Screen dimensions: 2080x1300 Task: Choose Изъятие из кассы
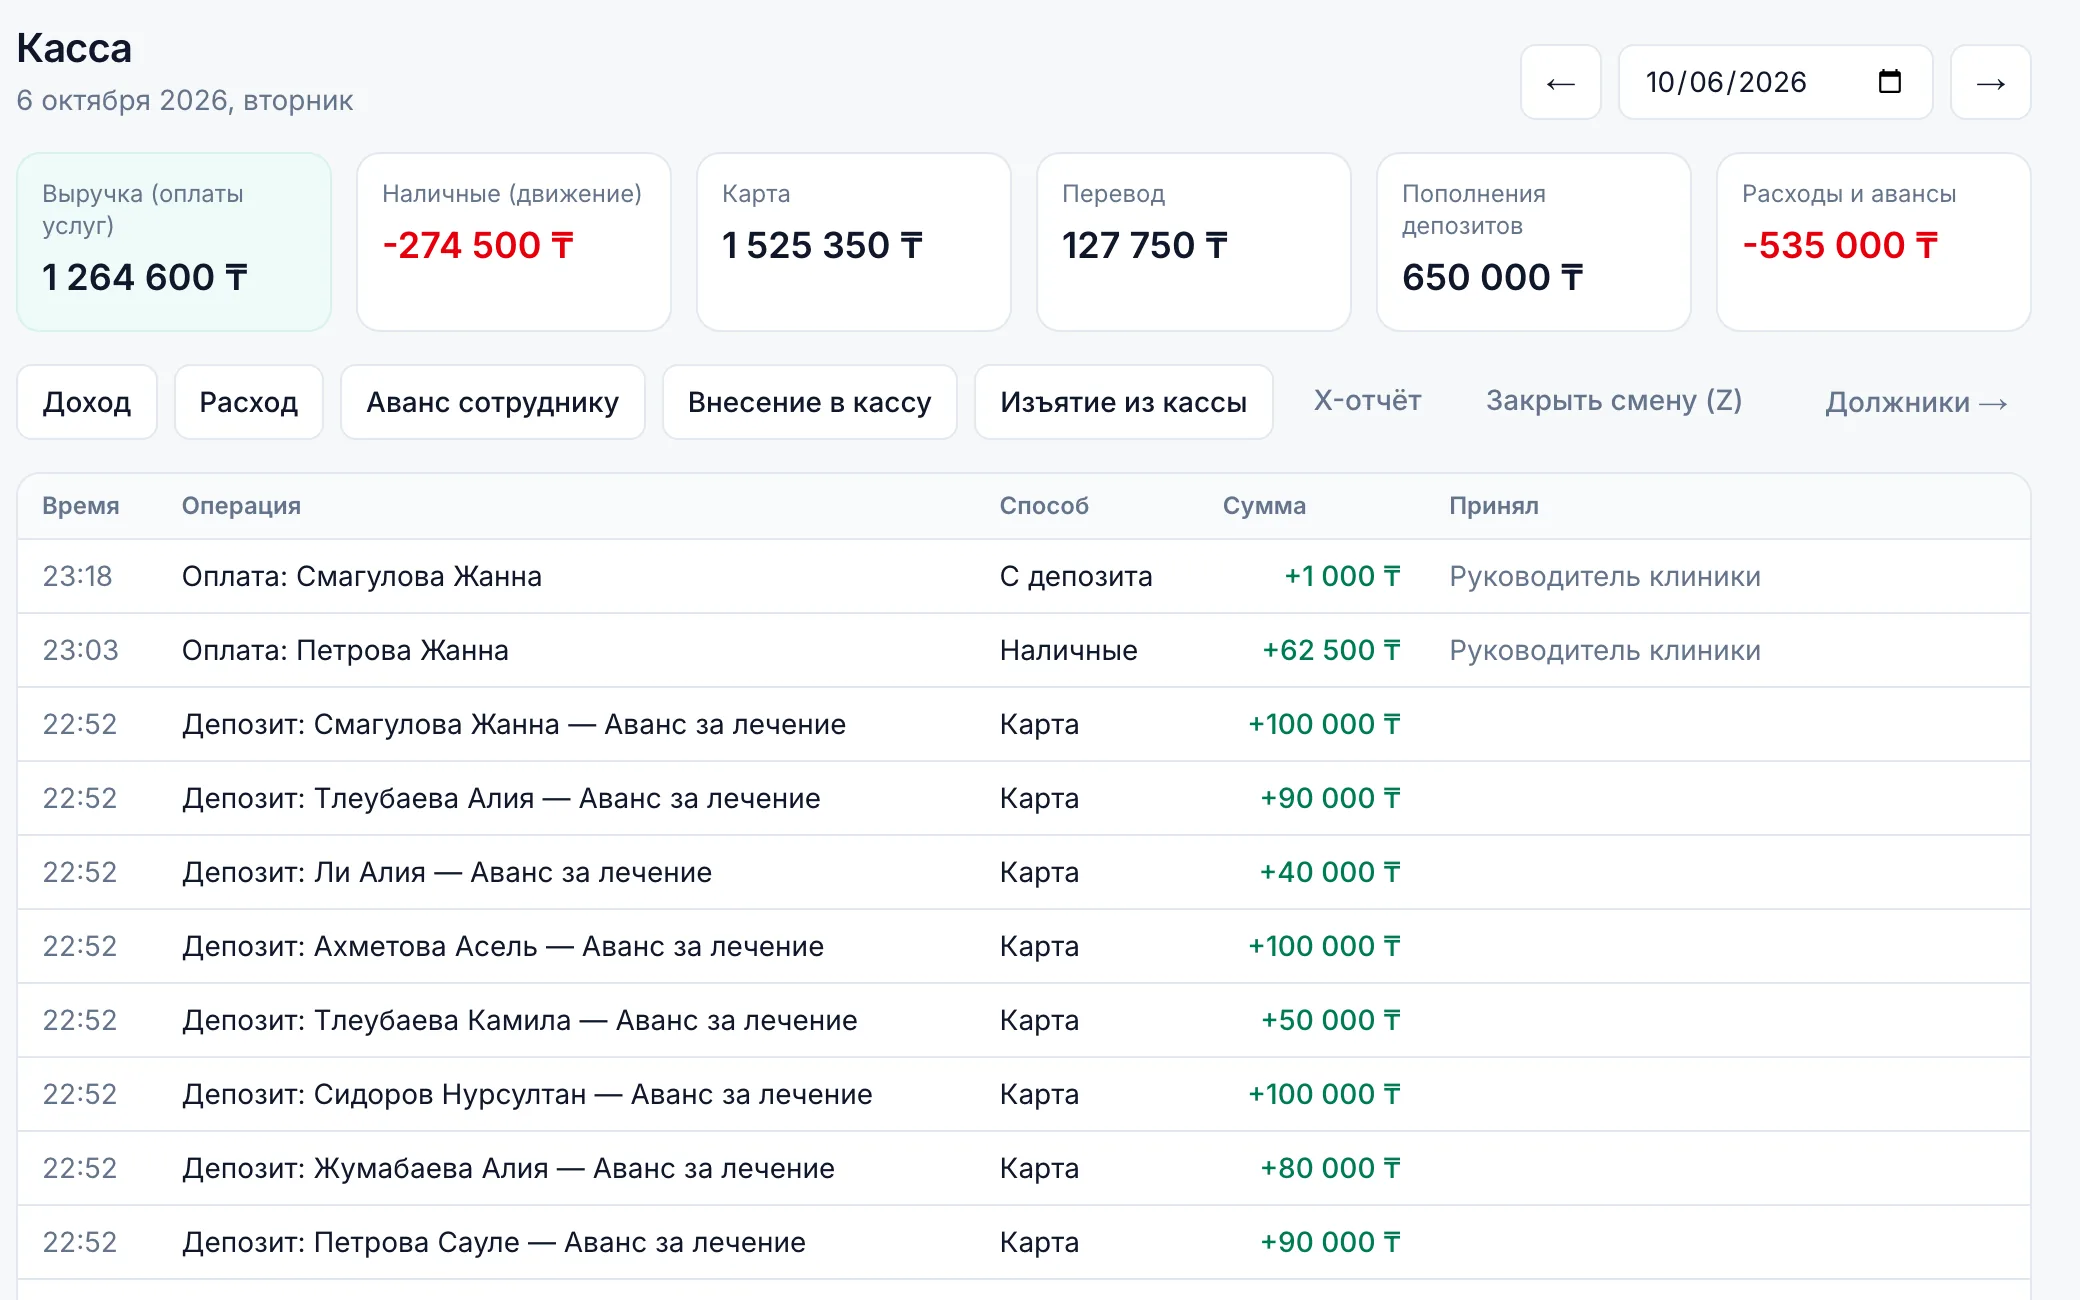coord(1123,402)
